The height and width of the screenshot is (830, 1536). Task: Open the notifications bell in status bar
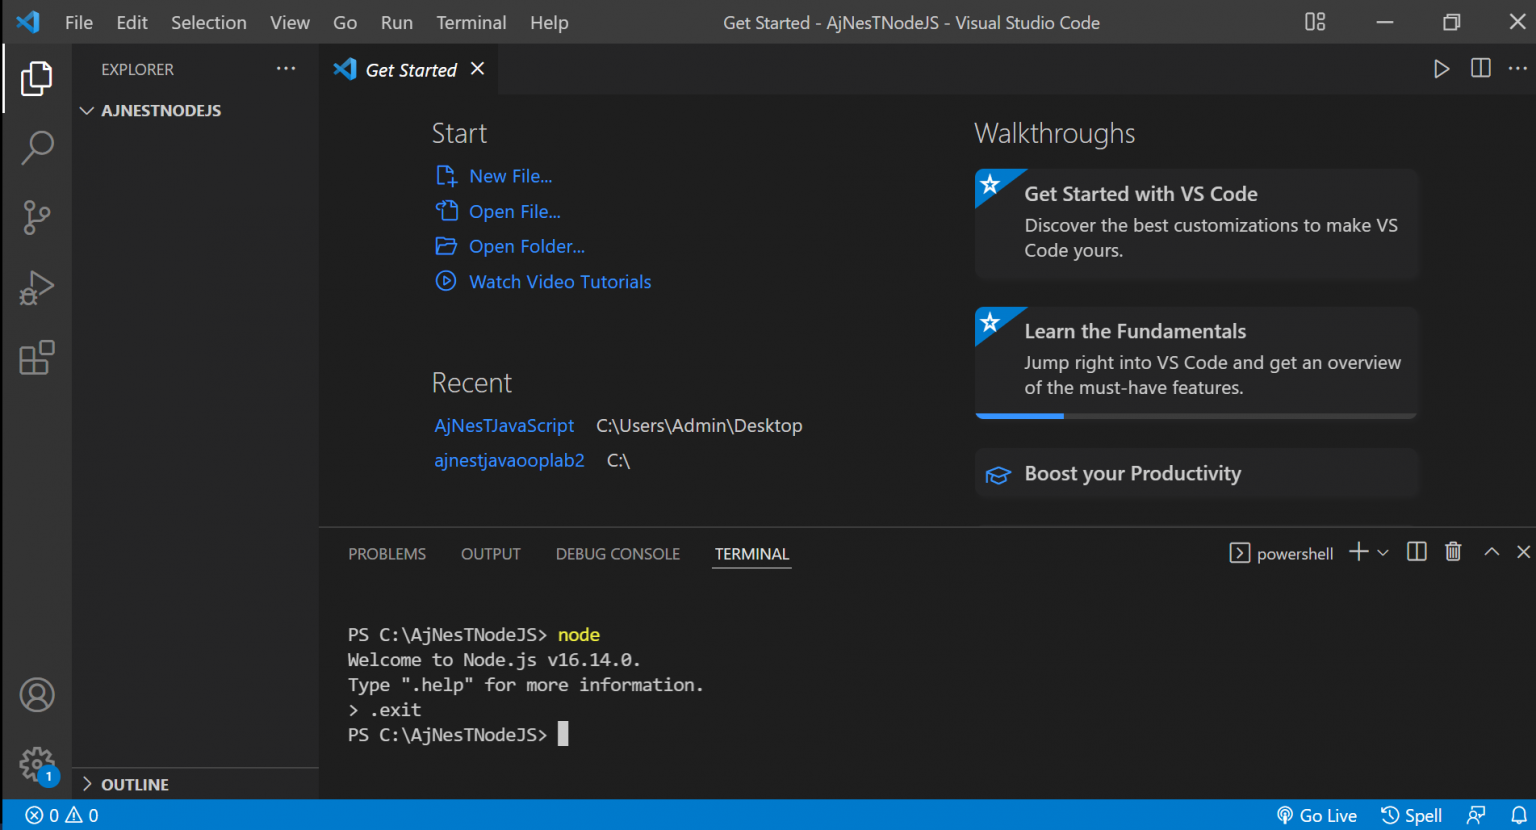(x=1518, y=815)
